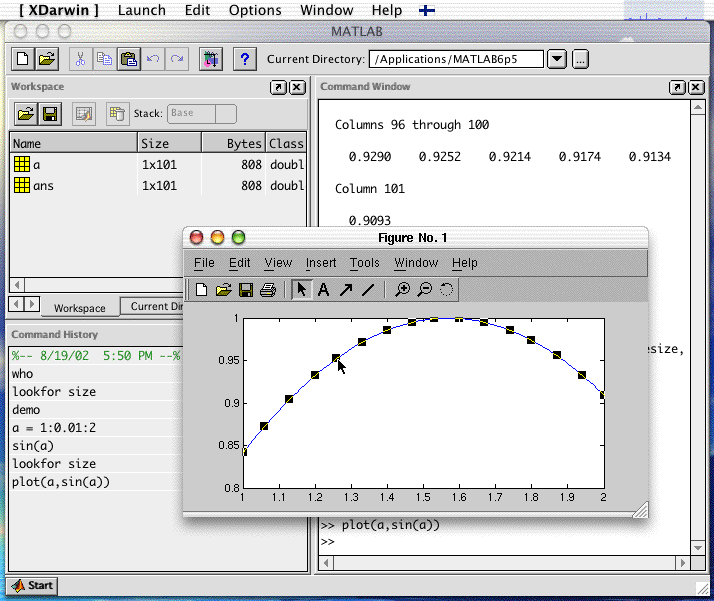Open the Tools menu in Figure window
Screen dimensions: 714x601
pos(364,263)
